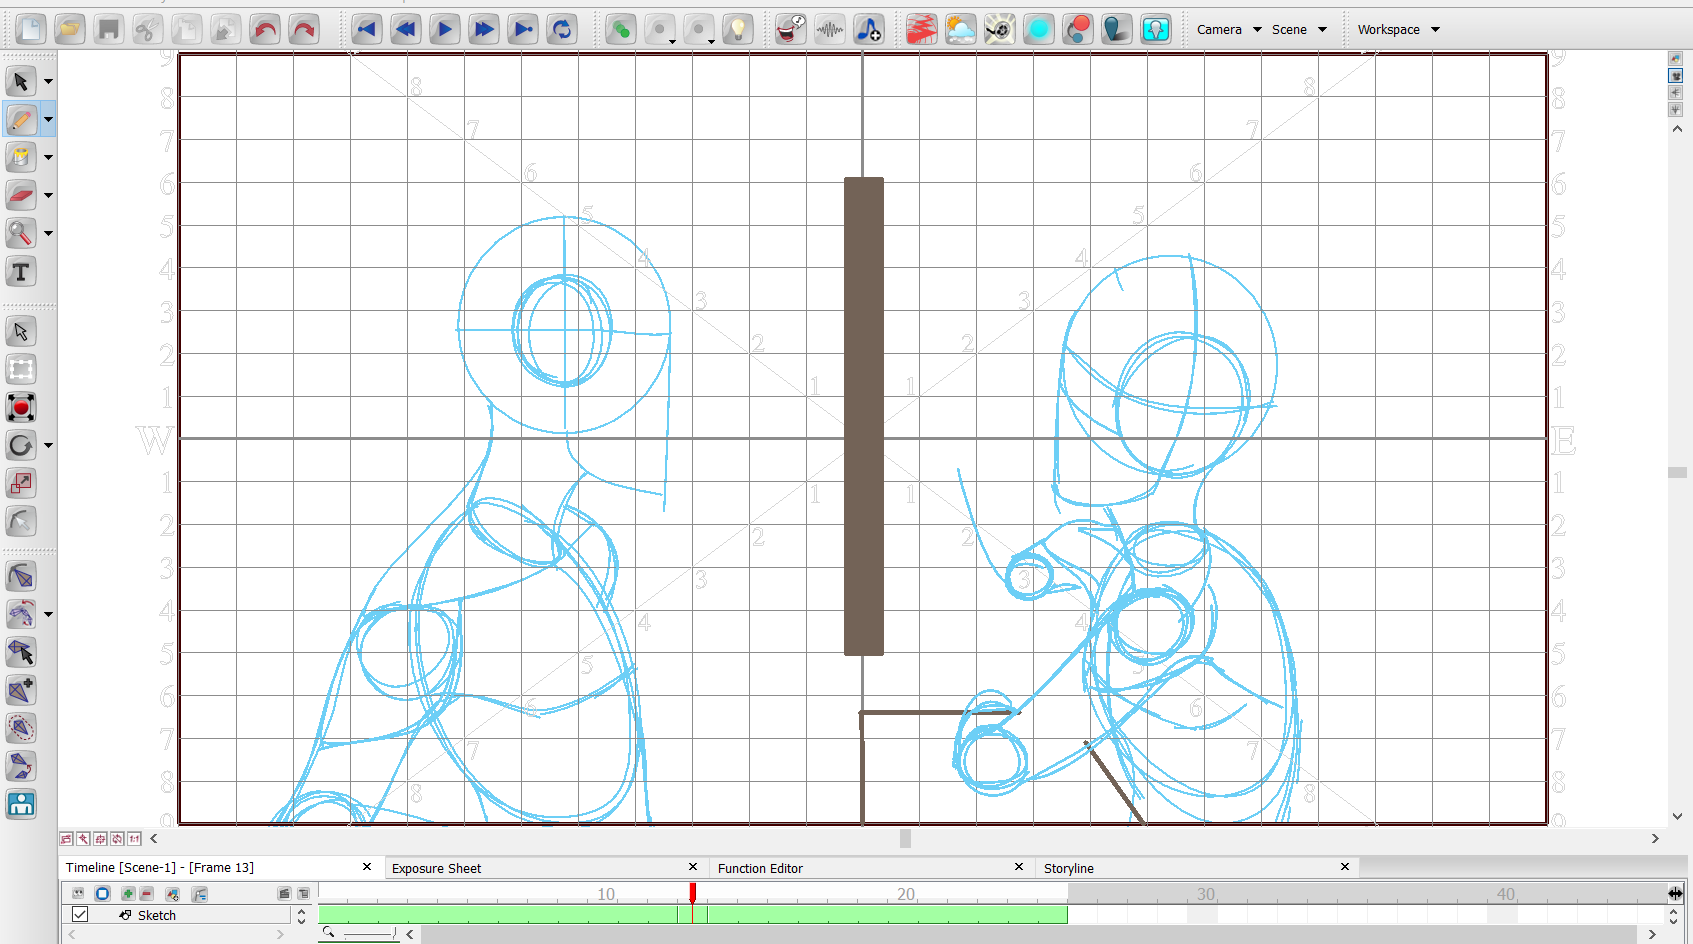Click the add sound music note icon
The height and width of the screenshot is (944, 1693).
[868, 30]
